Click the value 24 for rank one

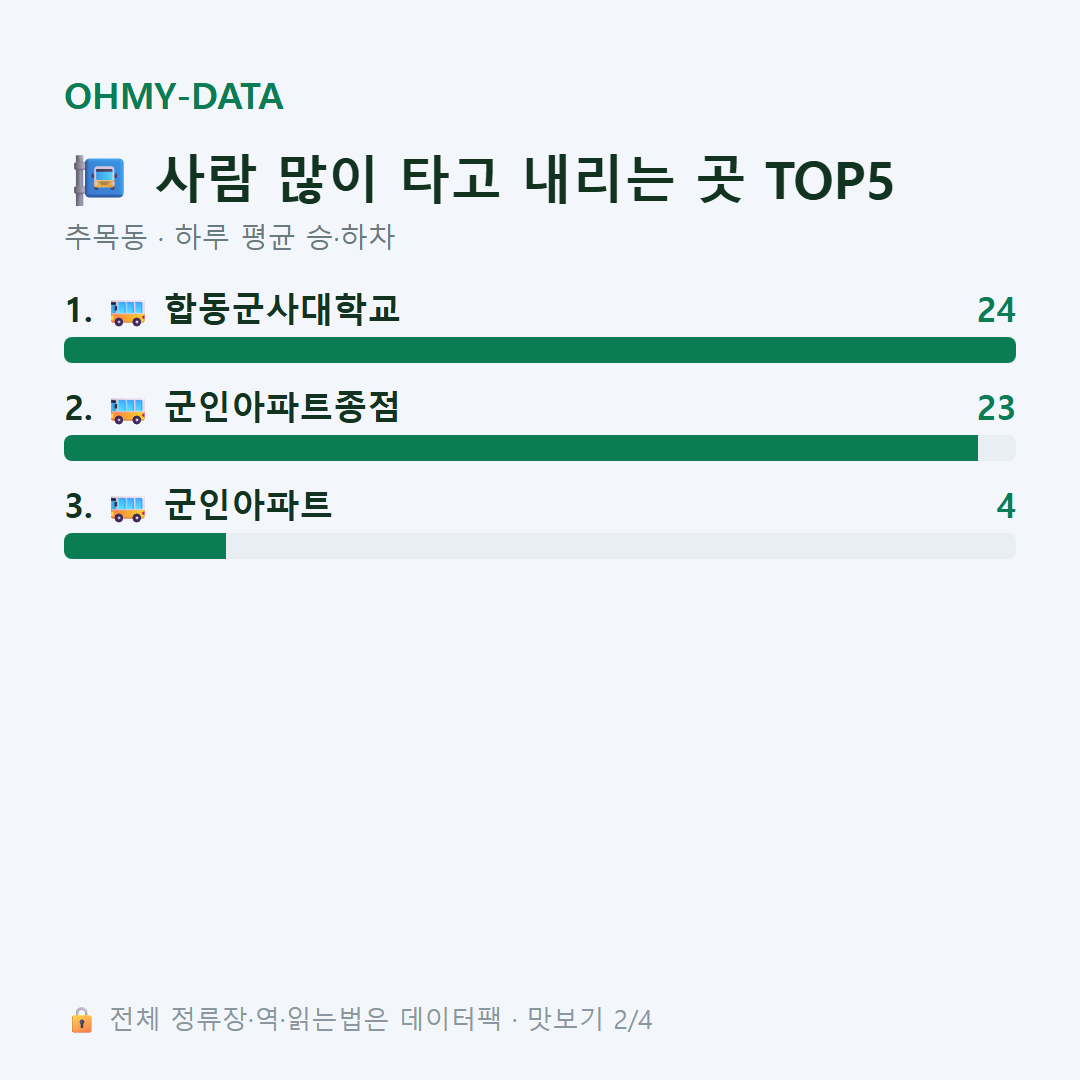click(996, 310)
